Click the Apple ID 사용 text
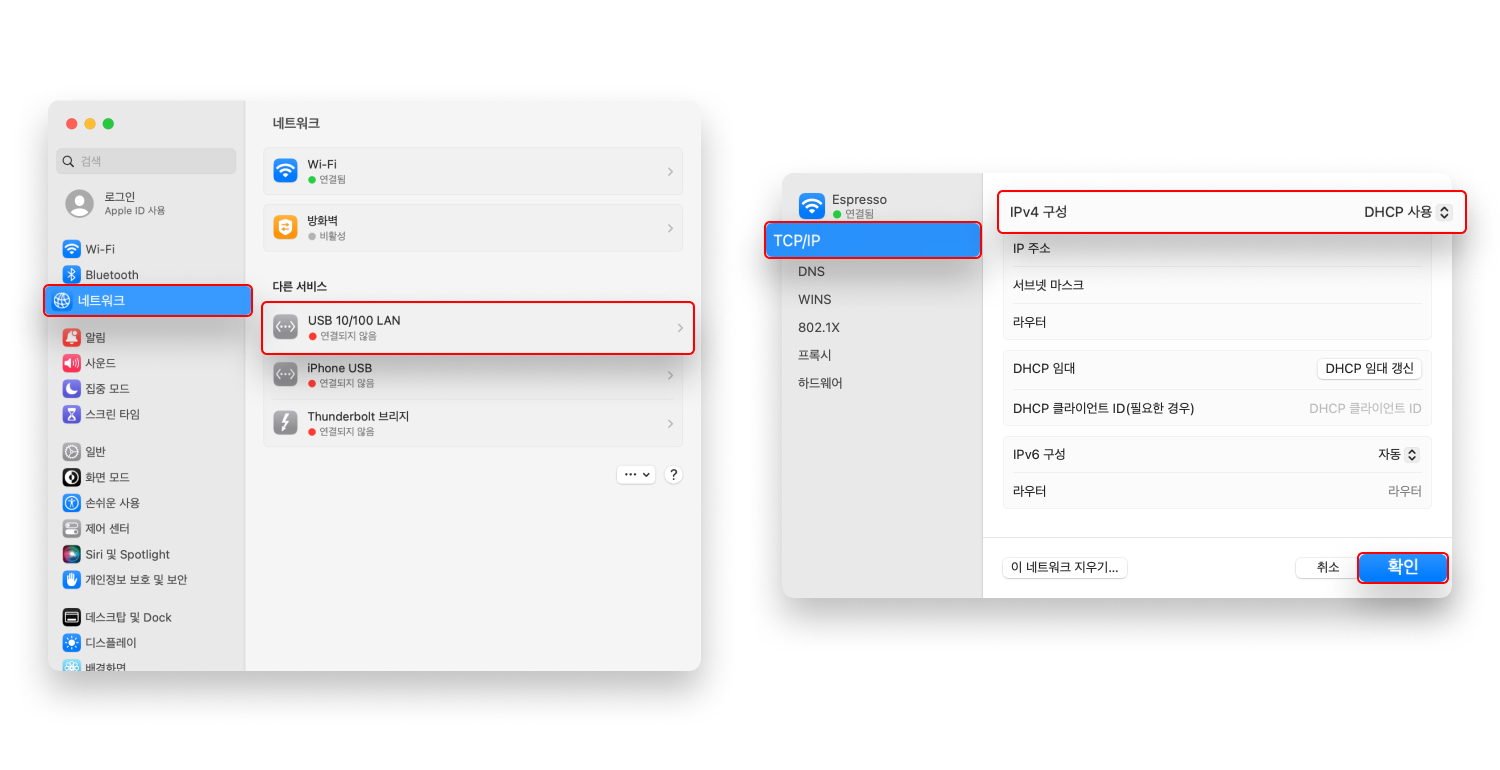The width and height of the screenshot is (1500, 770). 135,211
